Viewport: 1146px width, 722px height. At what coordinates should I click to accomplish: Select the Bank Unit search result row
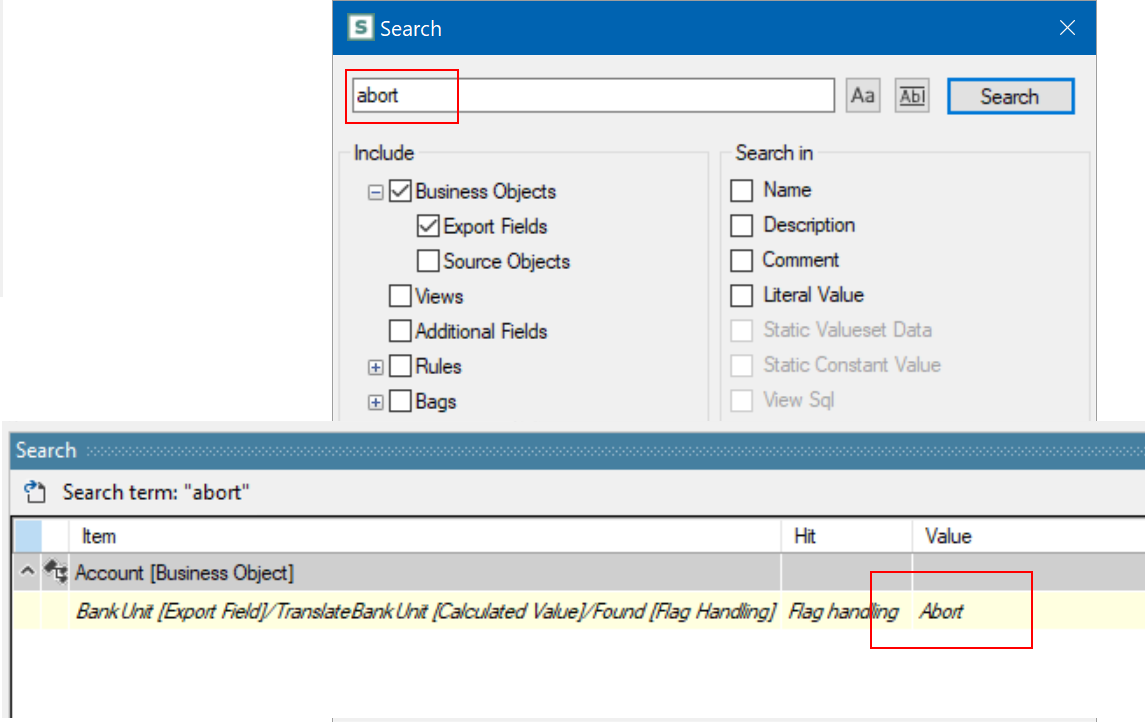tap(400, 611)
